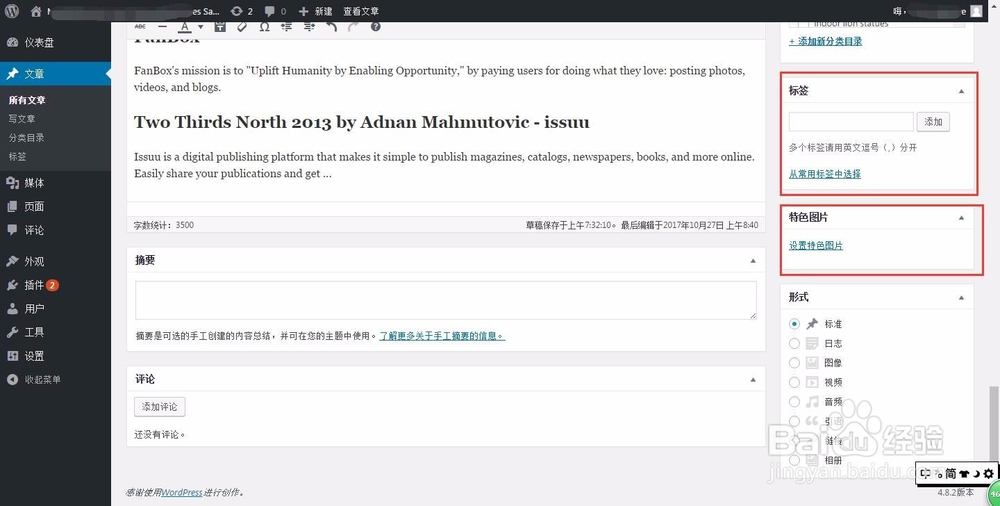Collapse the 标签 panel
Image resolution: width=1000 pixels, height=506 pixels.
coord(961,91)
